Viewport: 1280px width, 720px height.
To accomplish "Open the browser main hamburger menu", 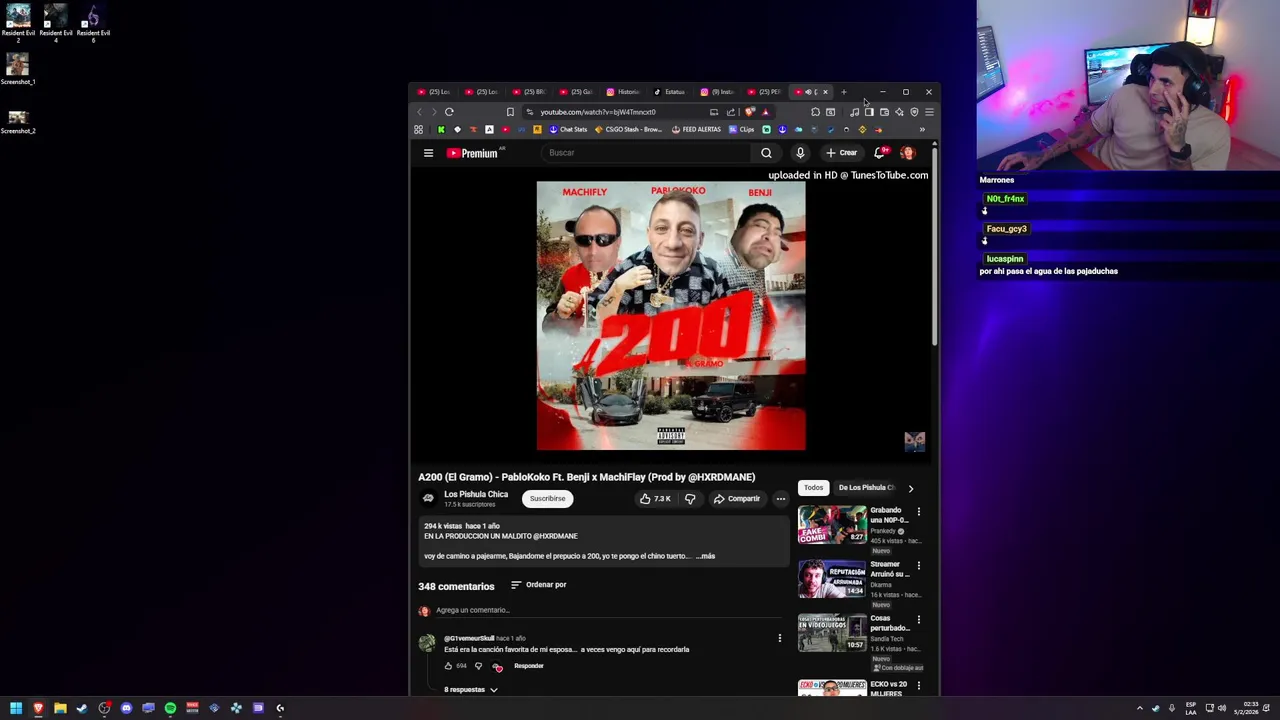I will point(929,112).
